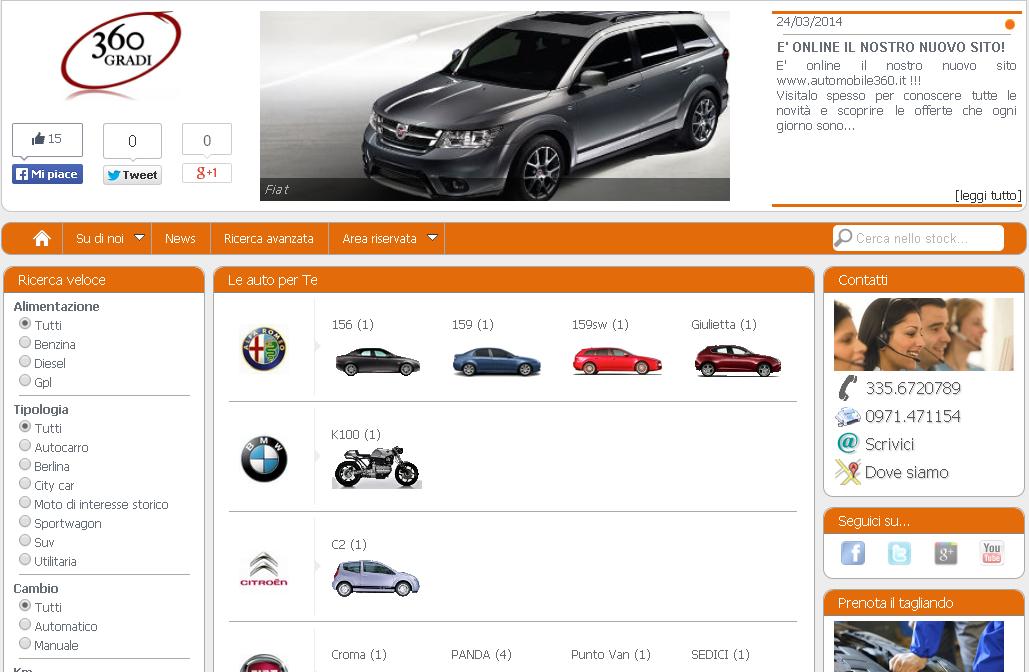
Task: Click the K100 (1) model link
Action: click(356, 434)
